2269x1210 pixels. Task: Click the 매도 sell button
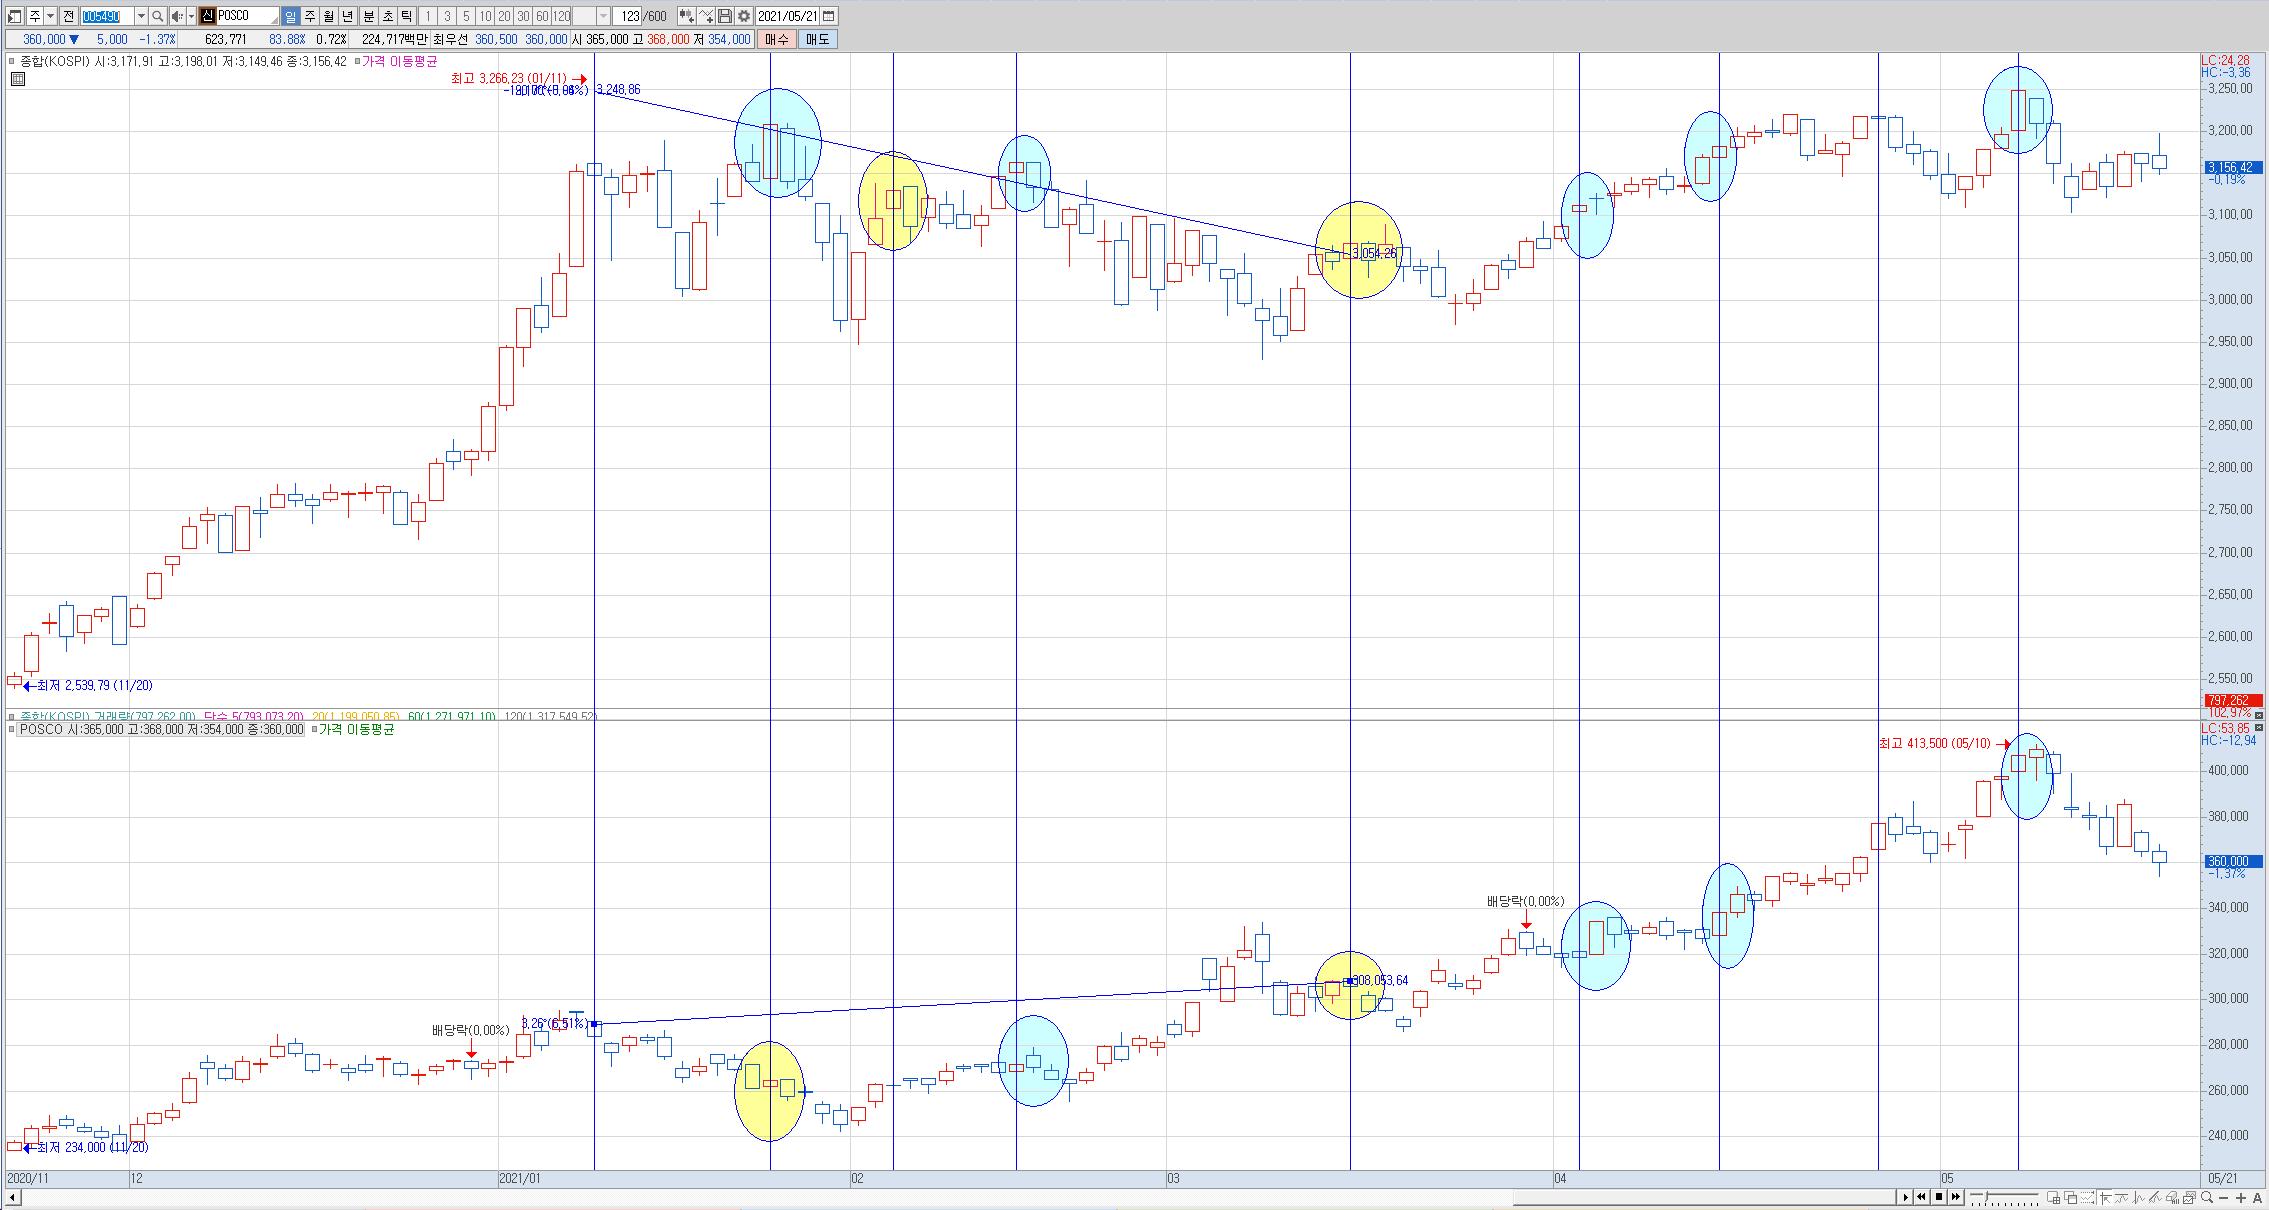[817, 39]
